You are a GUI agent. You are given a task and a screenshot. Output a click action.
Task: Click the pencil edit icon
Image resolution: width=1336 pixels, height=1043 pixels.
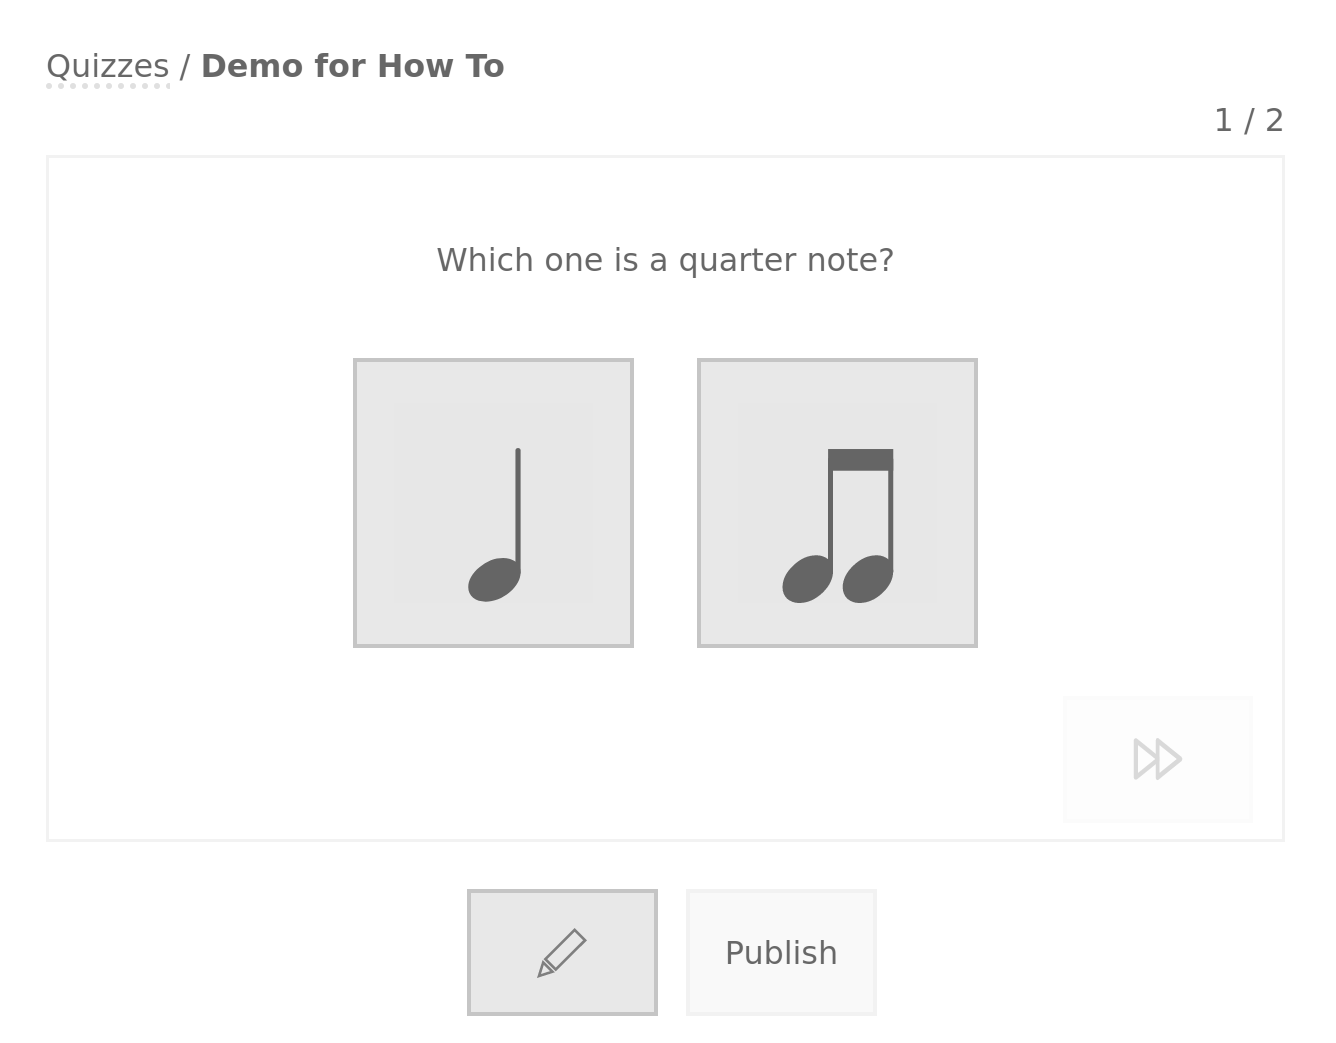click(x=562, y=953)
